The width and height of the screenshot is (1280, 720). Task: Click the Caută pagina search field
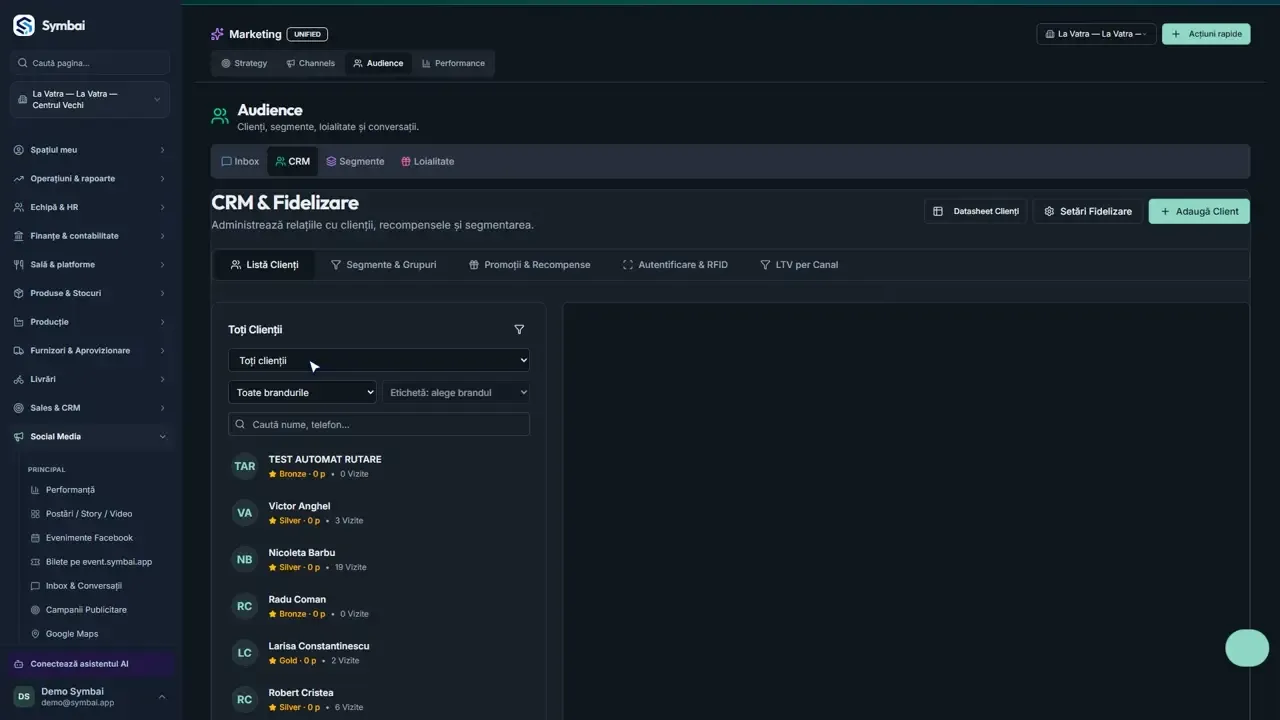pos(90,63)
